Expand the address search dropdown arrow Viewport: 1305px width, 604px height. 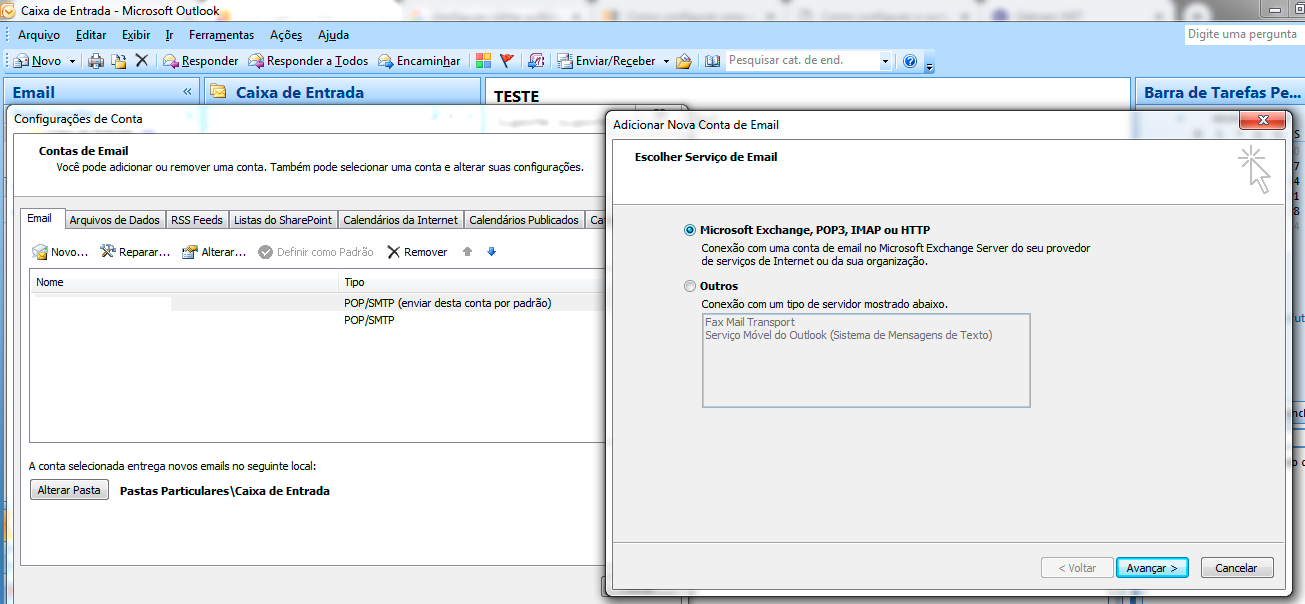[x=885, y=61]
